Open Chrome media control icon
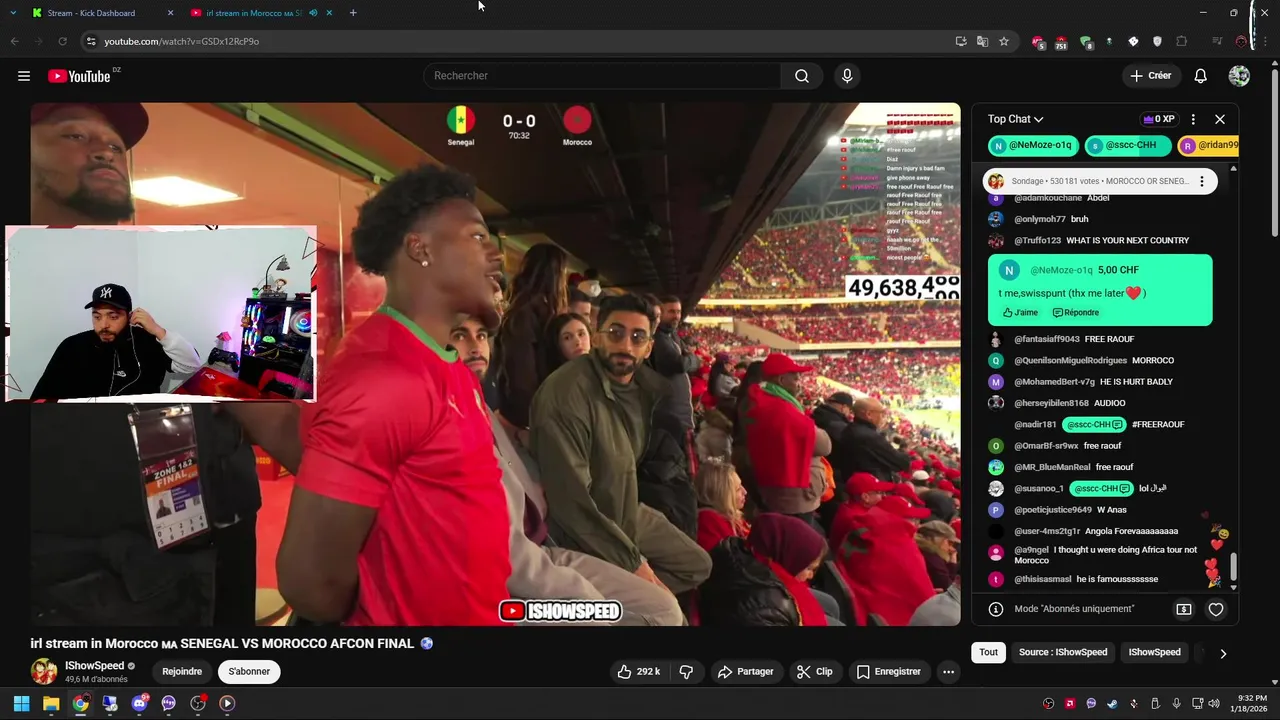This screenshot has width=1280, height=720. [1217, 41]
